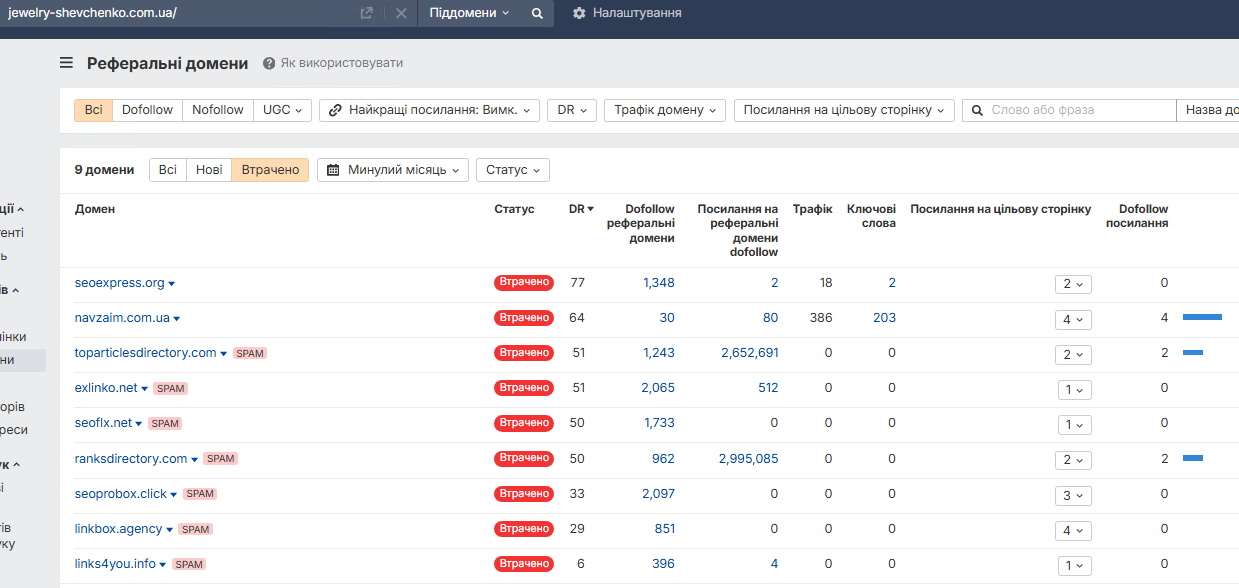Click the calendar icon in Минулий місяць
The width and height of the screenshot is (1239, 588).
(334, 170)
